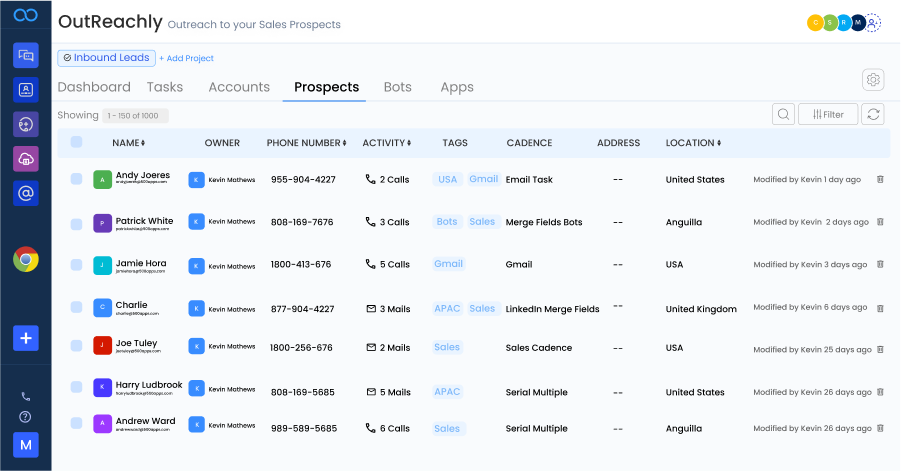Screen dimensions: 901x471
Task: Open the settings gear icon
Action: click(873, 80)
